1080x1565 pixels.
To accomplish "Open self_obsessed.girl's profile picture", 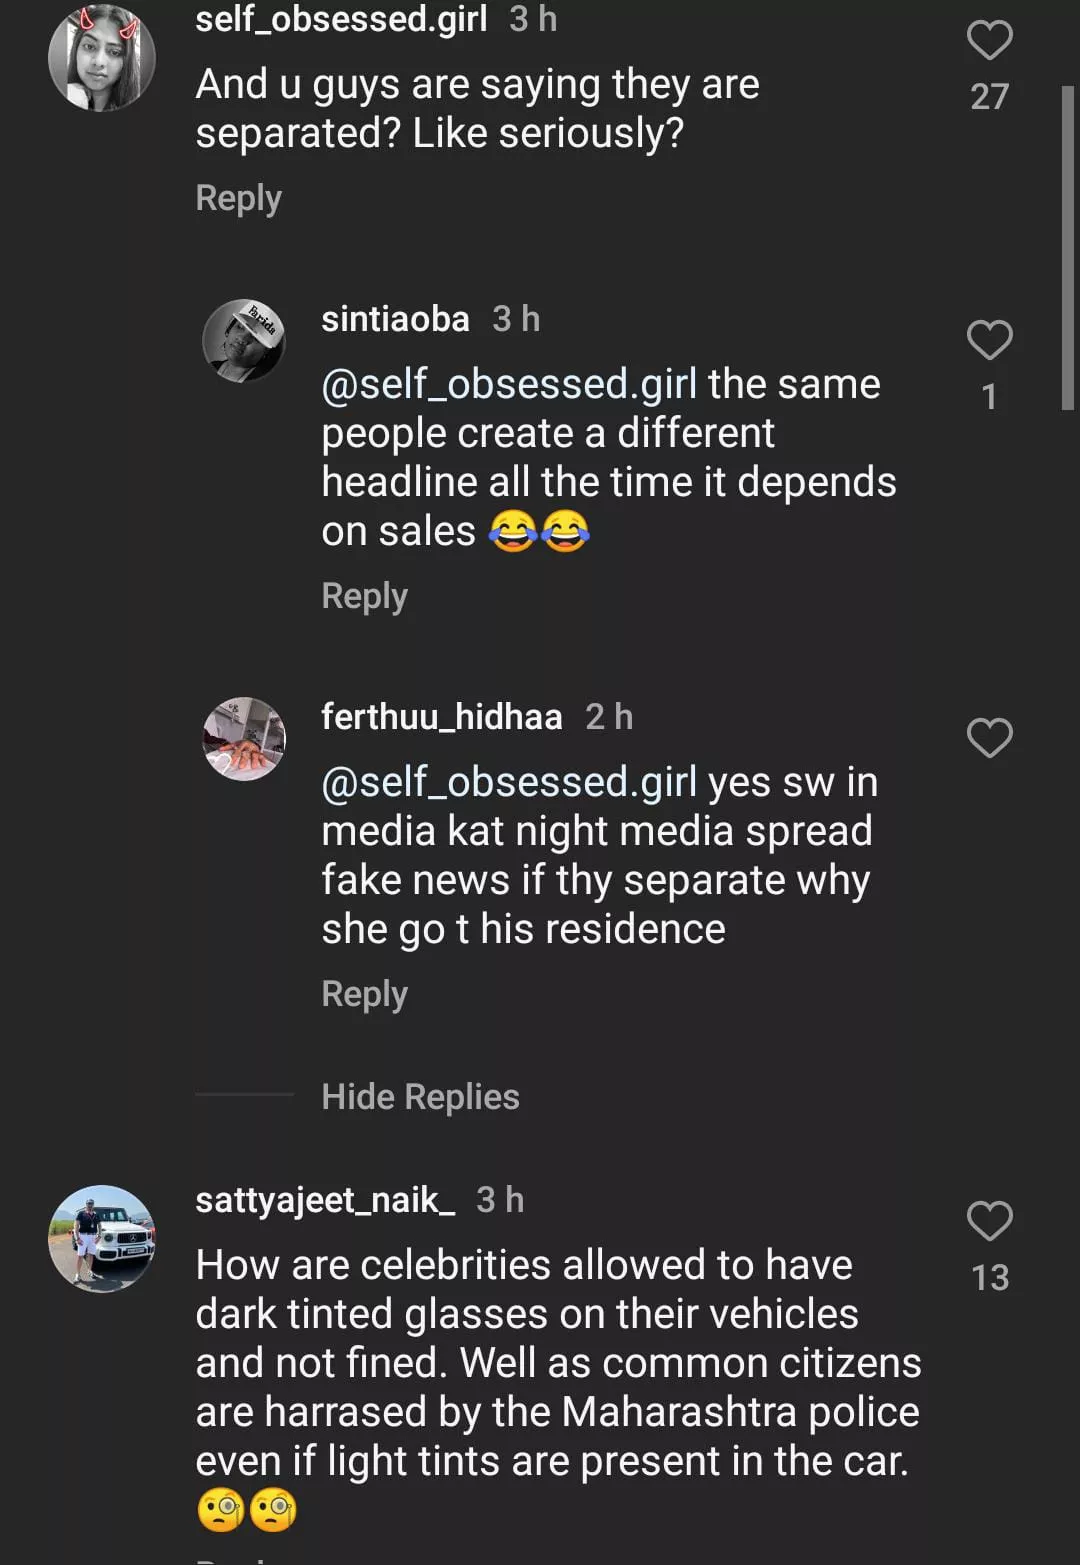I will click(x=102, y=58).
